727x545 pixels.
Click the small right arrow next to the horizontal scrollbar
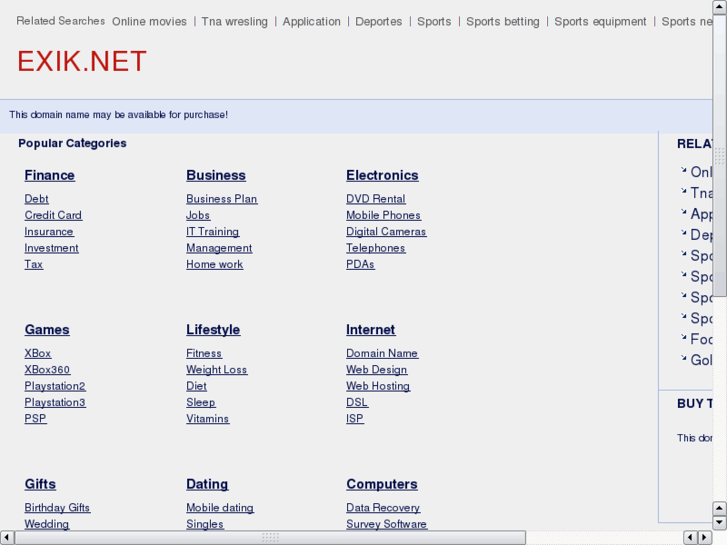coord(705,538)
